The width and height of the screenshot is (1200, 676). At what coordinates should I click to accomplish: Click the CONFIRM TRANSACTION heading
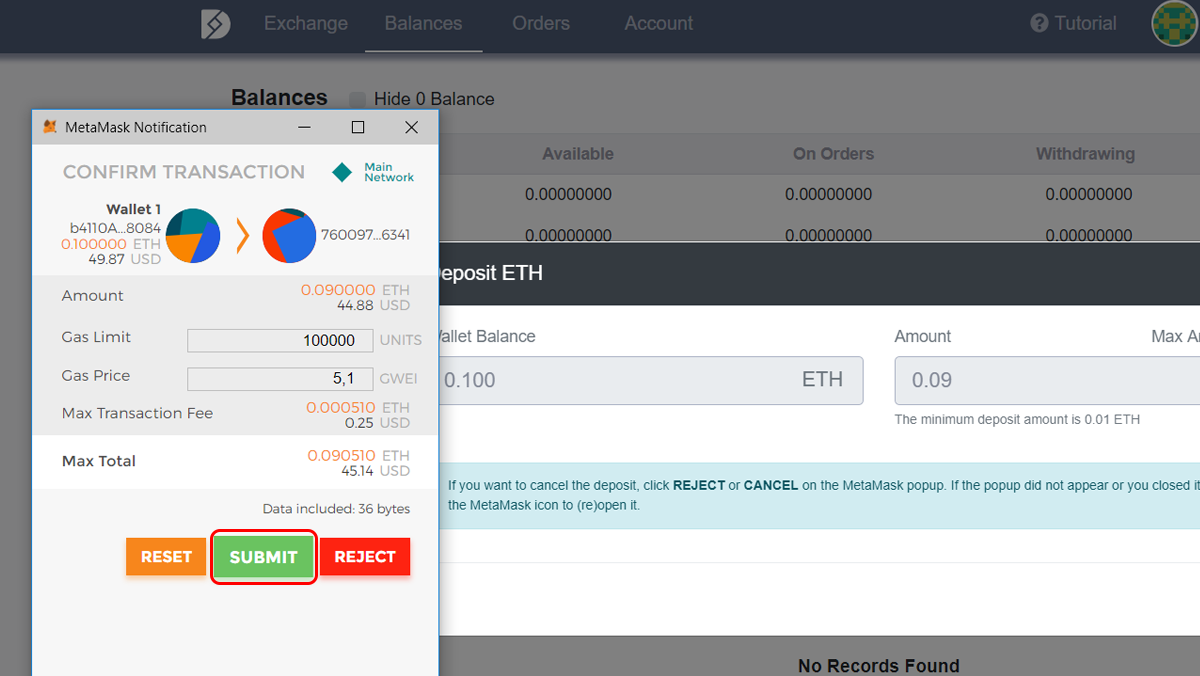click(x=184, y=172)
